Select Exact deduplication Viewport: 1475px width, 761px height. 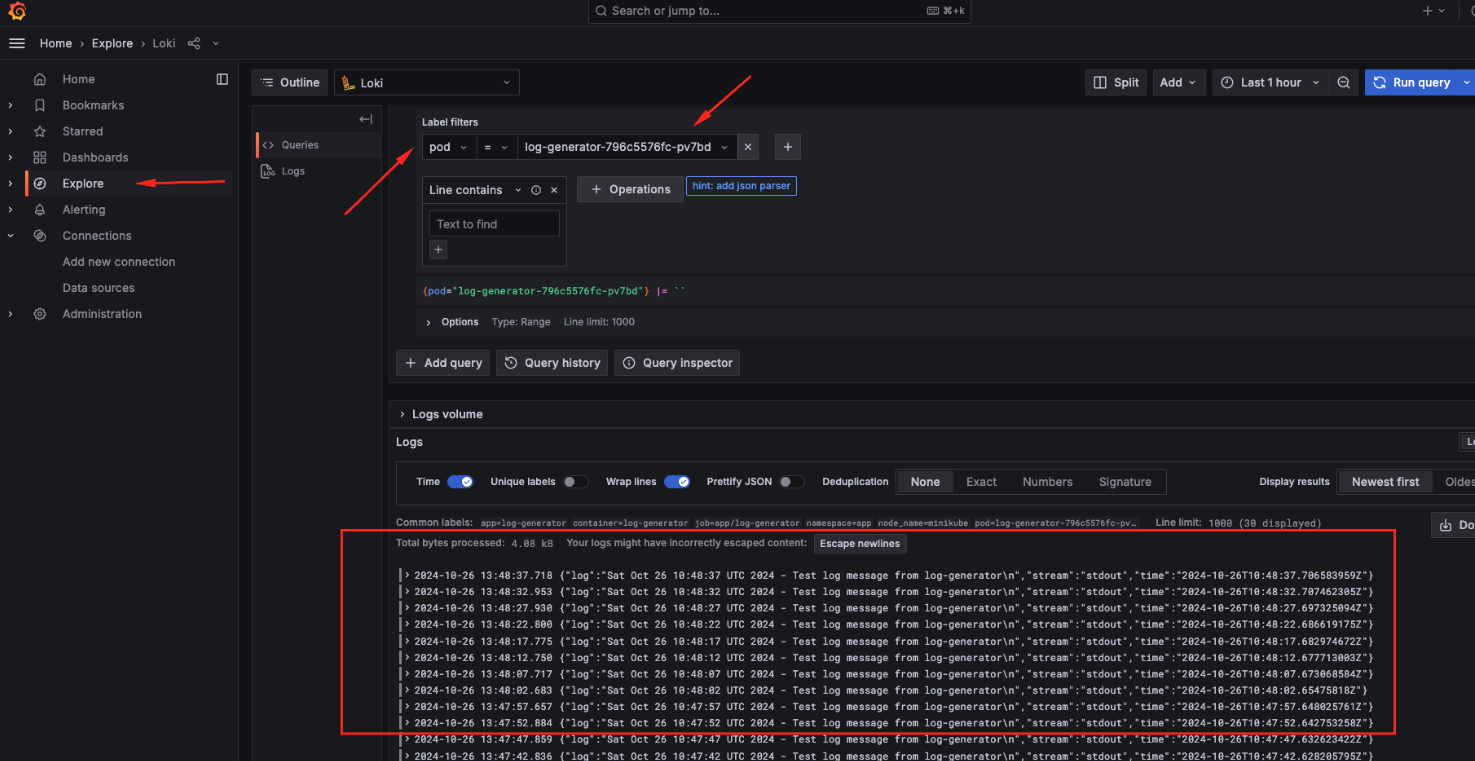pyautogui.click(x=981, y=482)
